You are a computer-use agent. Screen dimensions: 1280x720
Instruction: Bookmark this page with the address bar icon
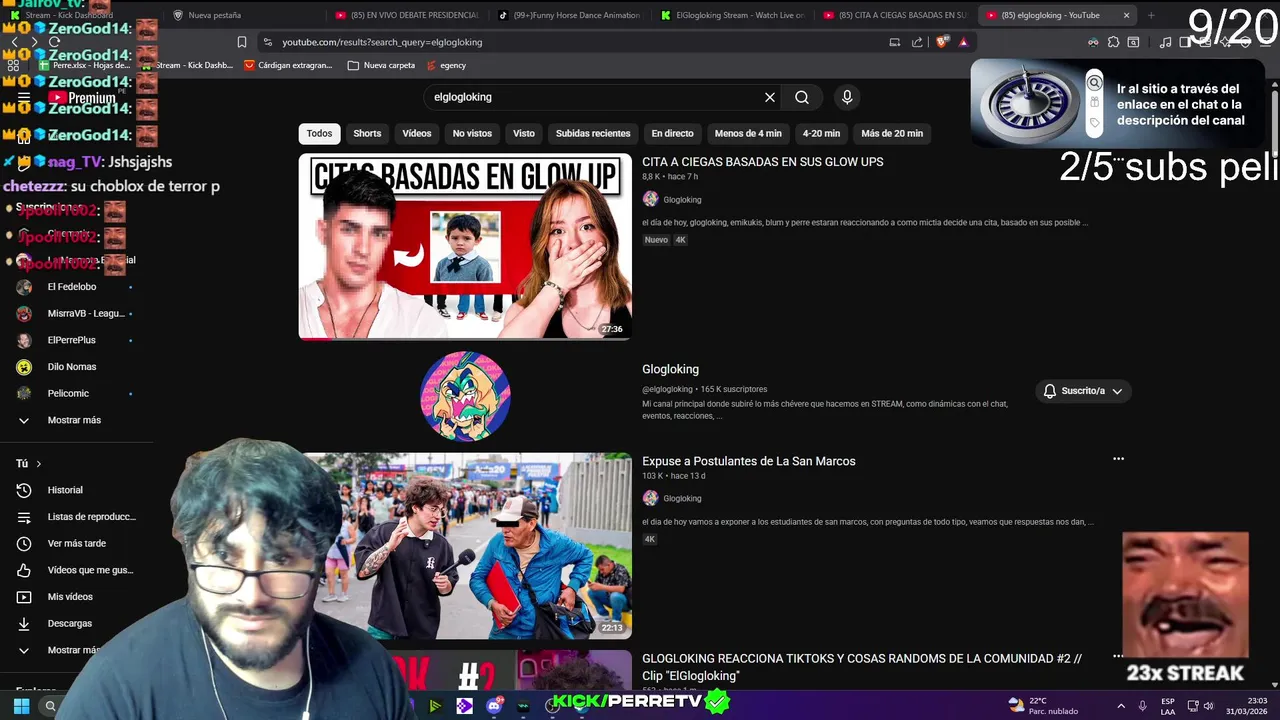tap(242, 42)
